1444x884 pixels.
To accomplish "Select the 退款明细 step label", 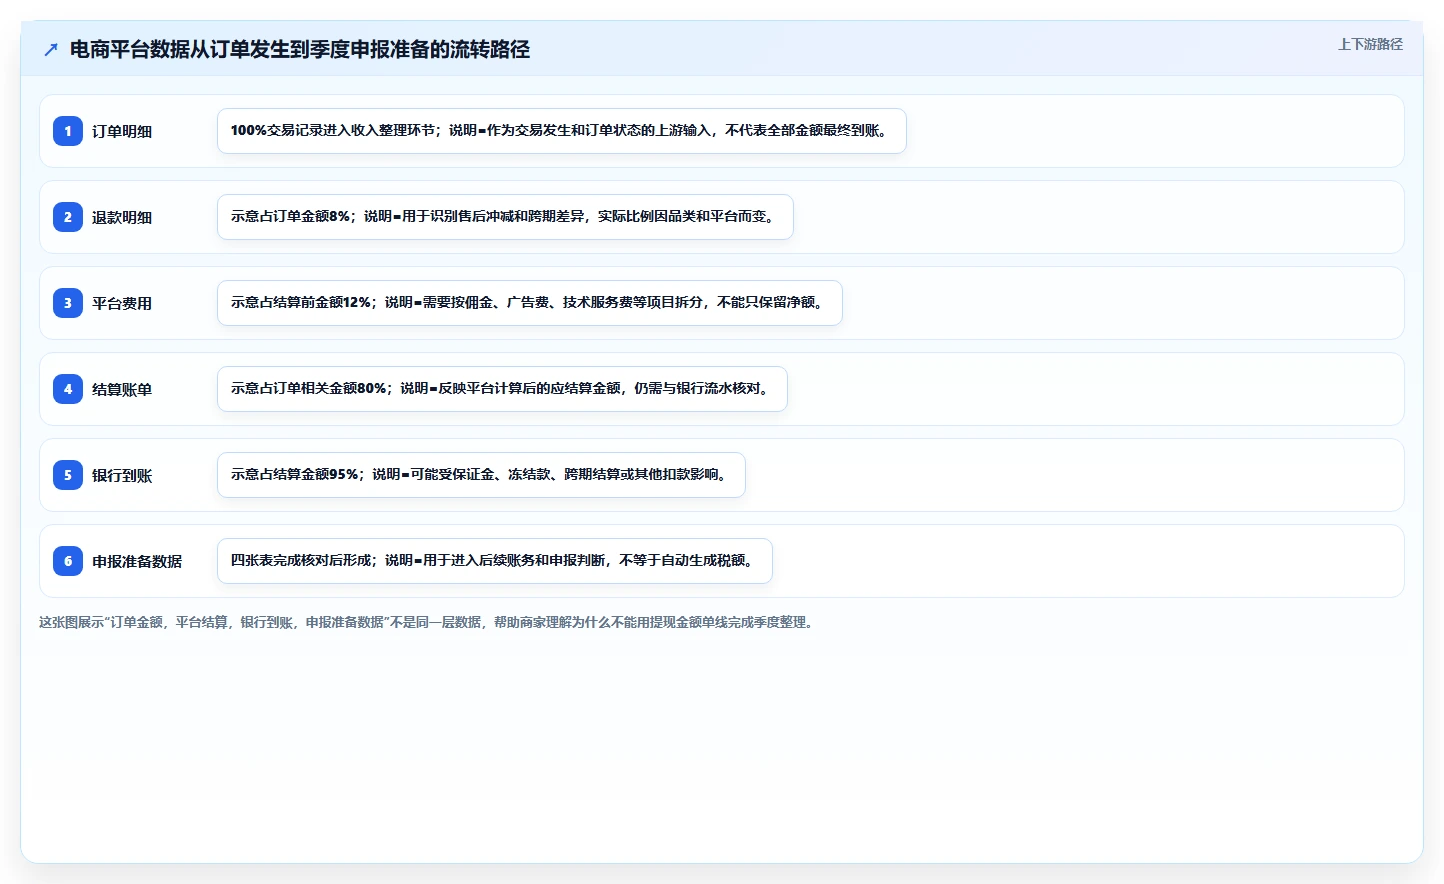I will 122,217.
